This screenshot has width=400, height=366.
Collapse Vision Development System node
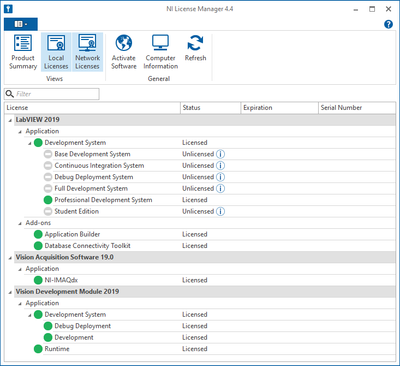coord(30,315)
